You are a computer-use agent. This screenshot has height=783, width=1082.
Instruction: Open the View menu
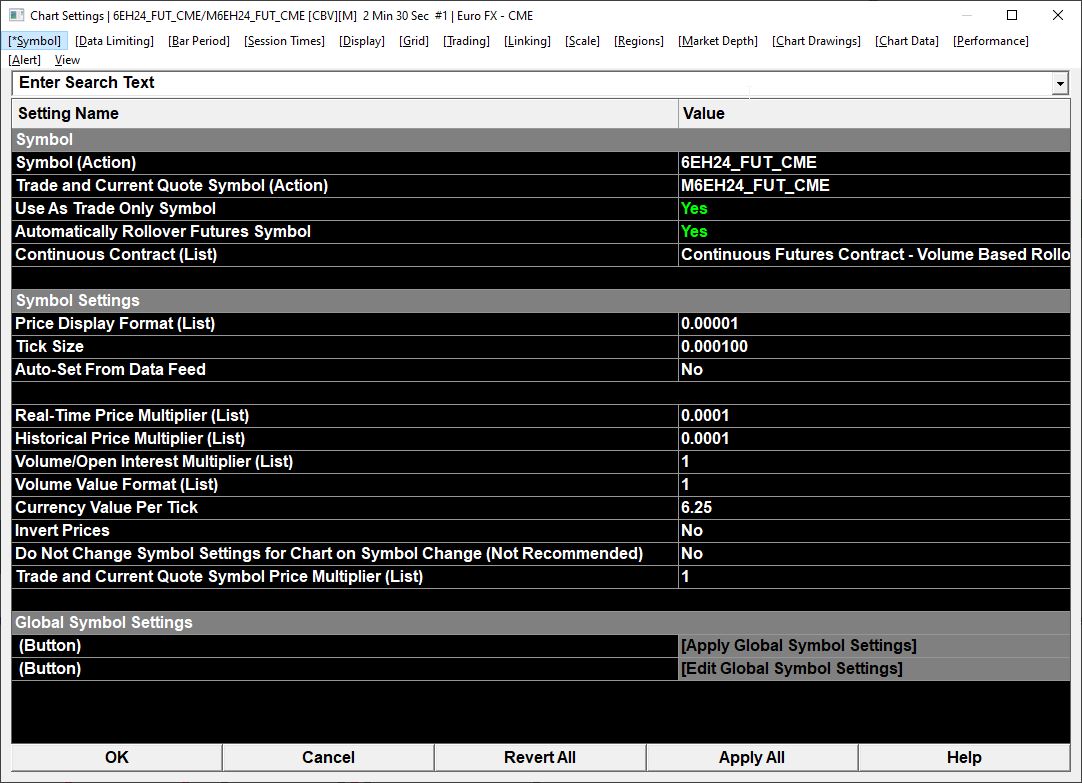click(x=67, y=60)
